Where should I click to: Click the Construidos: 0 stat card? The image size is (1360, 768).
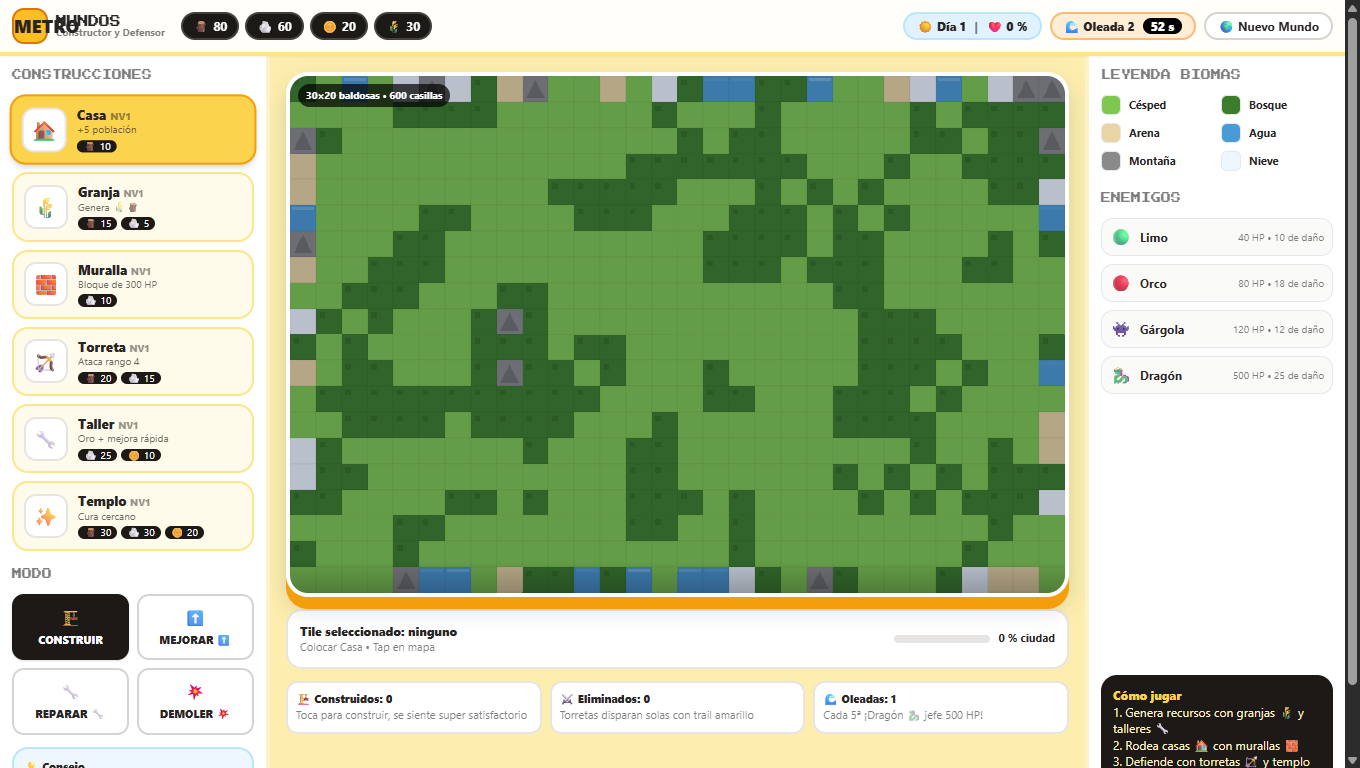413,707
